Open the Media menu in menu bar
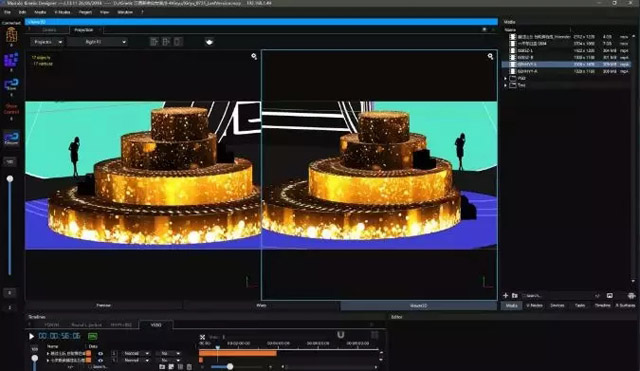This screenshot has width=640, height=371. [x=40, y=12]
